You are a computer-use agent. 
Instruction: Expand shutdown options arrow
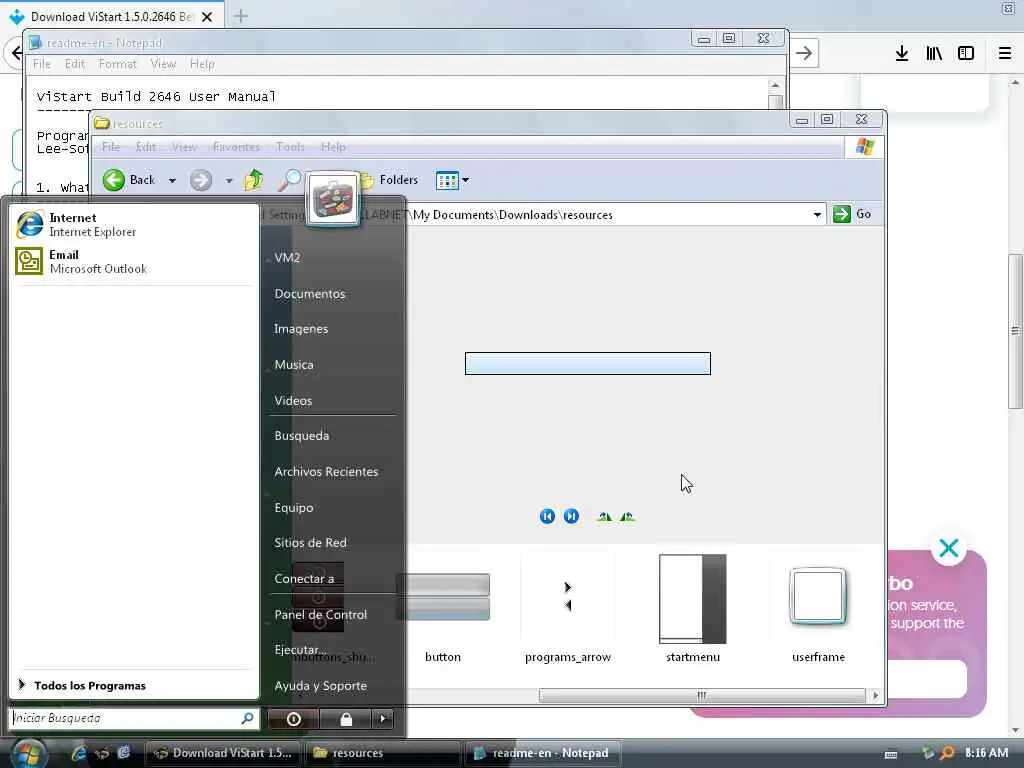(x=383, y=719)
